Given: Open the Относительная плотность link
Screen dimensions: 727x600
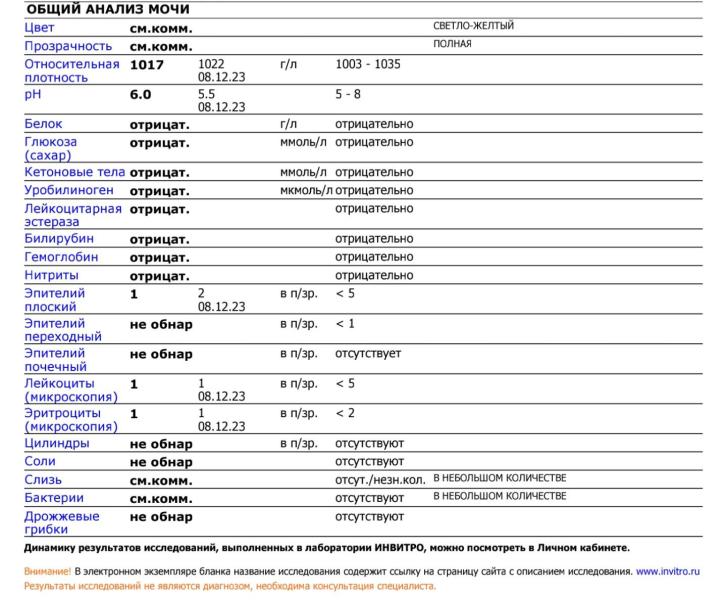Looking at the screenshot, I should [72, 70].
